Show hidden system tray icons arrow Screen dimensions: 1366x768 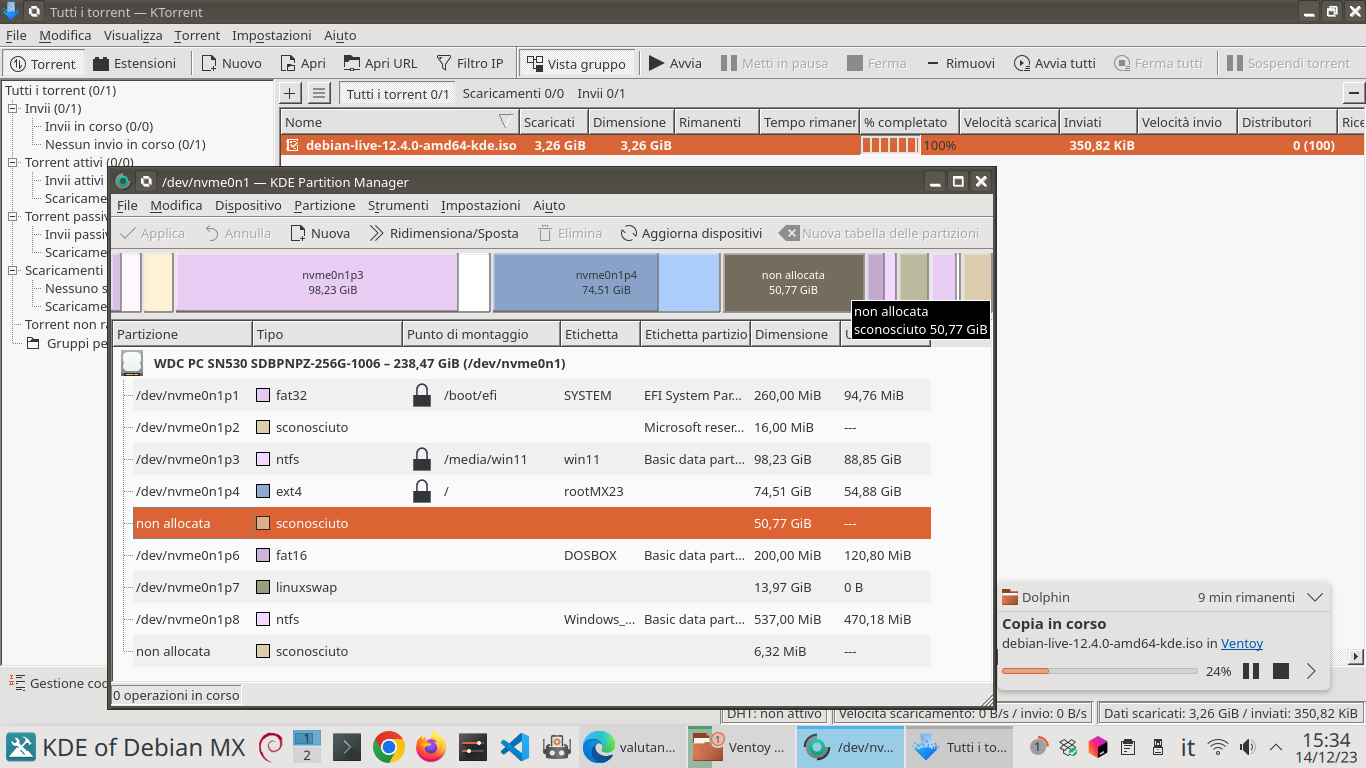tap(1276, 747)
